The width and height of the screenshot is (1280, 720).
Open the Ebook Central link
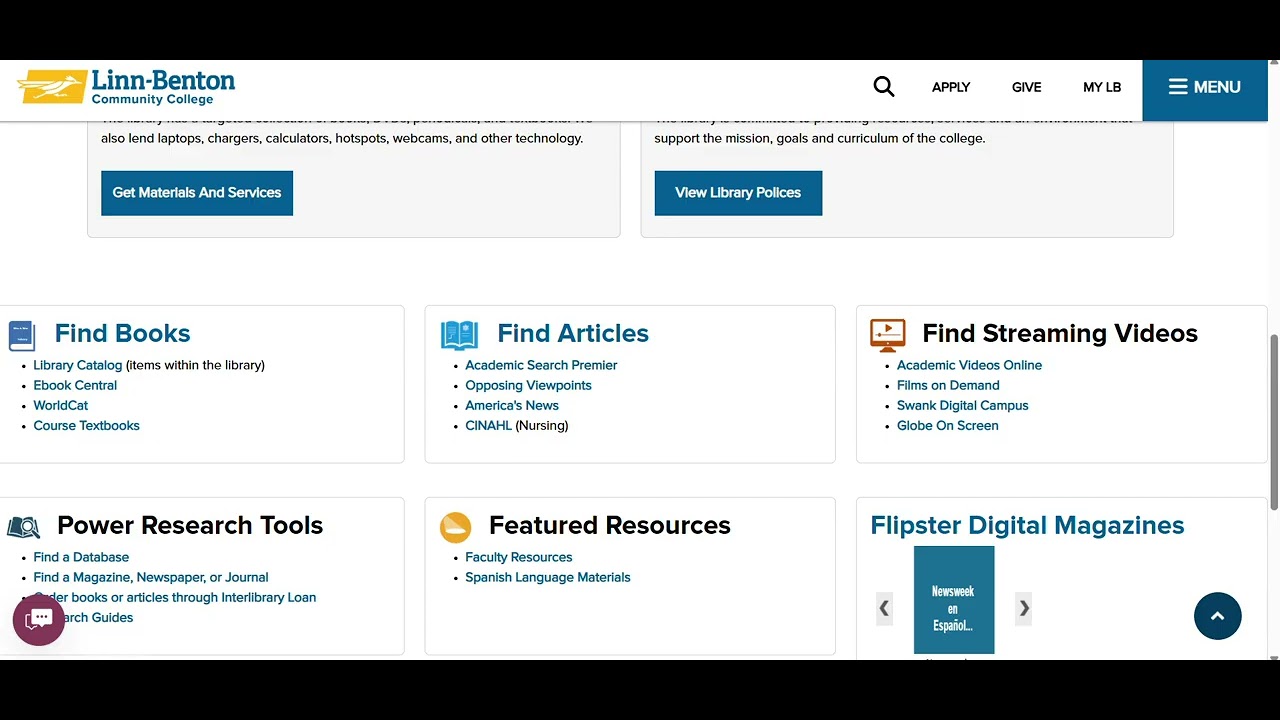pos(75,385)
